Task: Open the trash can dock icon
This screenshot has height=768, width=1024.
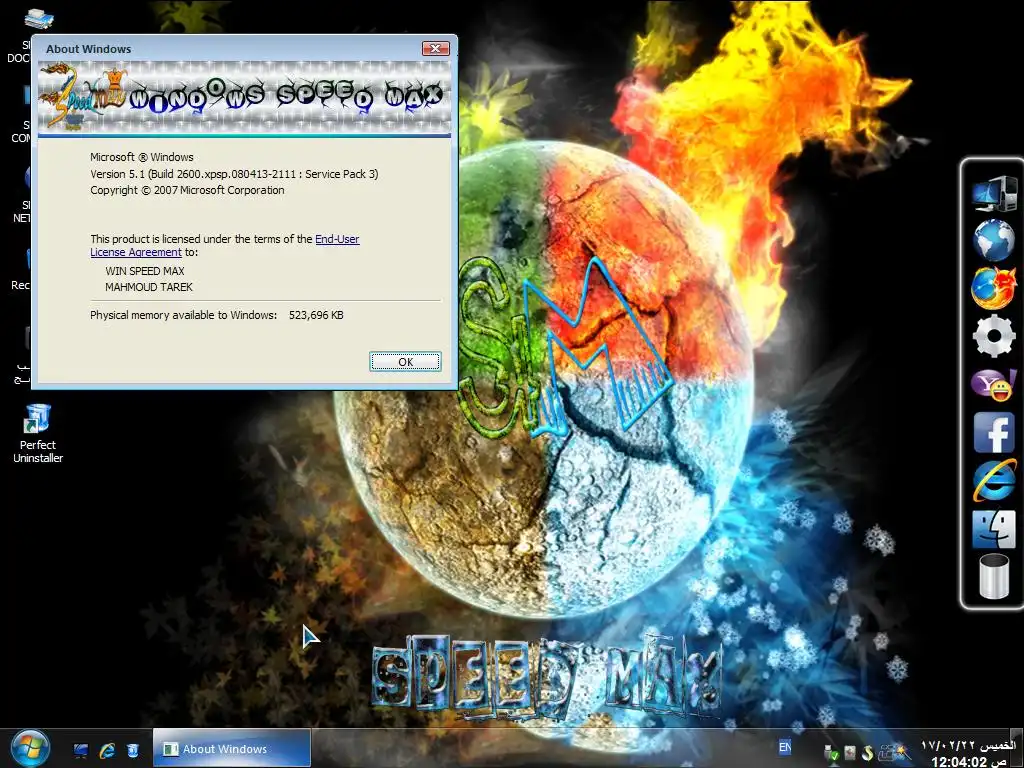Action: (x=994, y=576)
